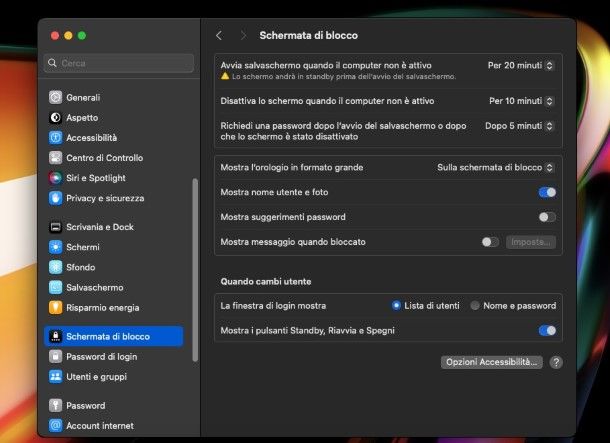Click the Cerca search field
The height and width of the screenshot is (443, 610).
pyautogui.click(x=119, y=63)
